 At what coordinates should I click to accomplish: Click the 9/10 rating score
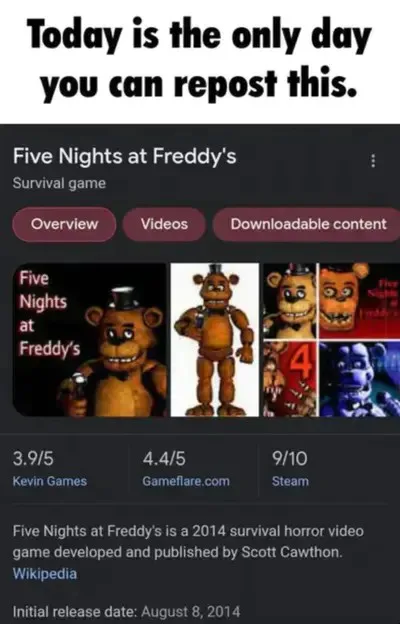290,459
